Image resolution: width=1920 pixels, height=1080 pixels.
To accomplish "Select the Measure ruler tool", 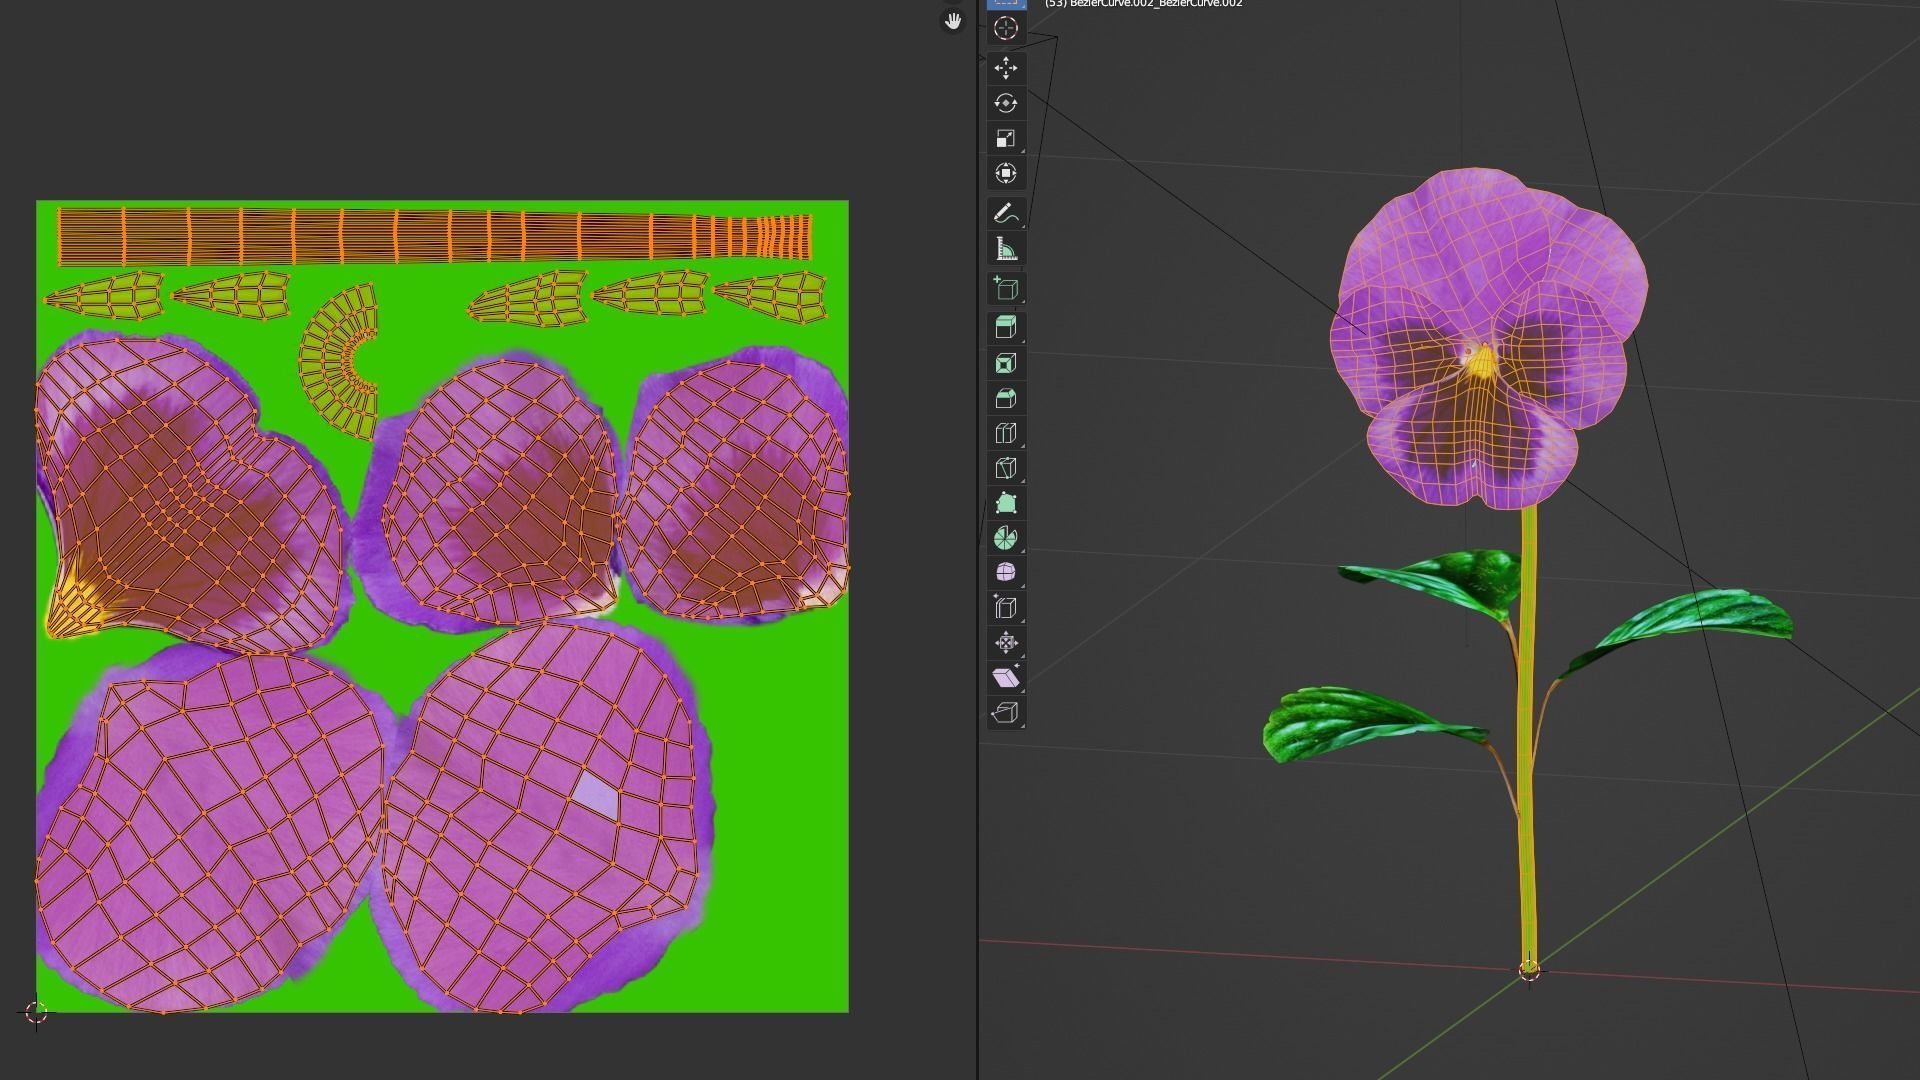I will 1006,248.
